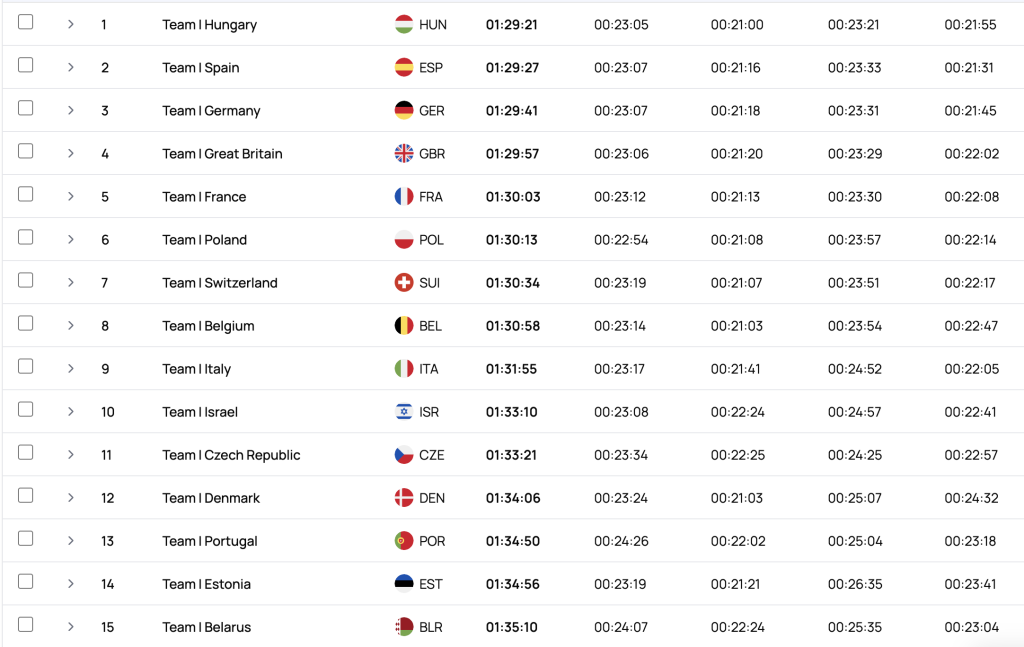Click the Hungary flag icon
Image resolution: width=1024 pixels, height=647 pixels.
click(404, 24)
